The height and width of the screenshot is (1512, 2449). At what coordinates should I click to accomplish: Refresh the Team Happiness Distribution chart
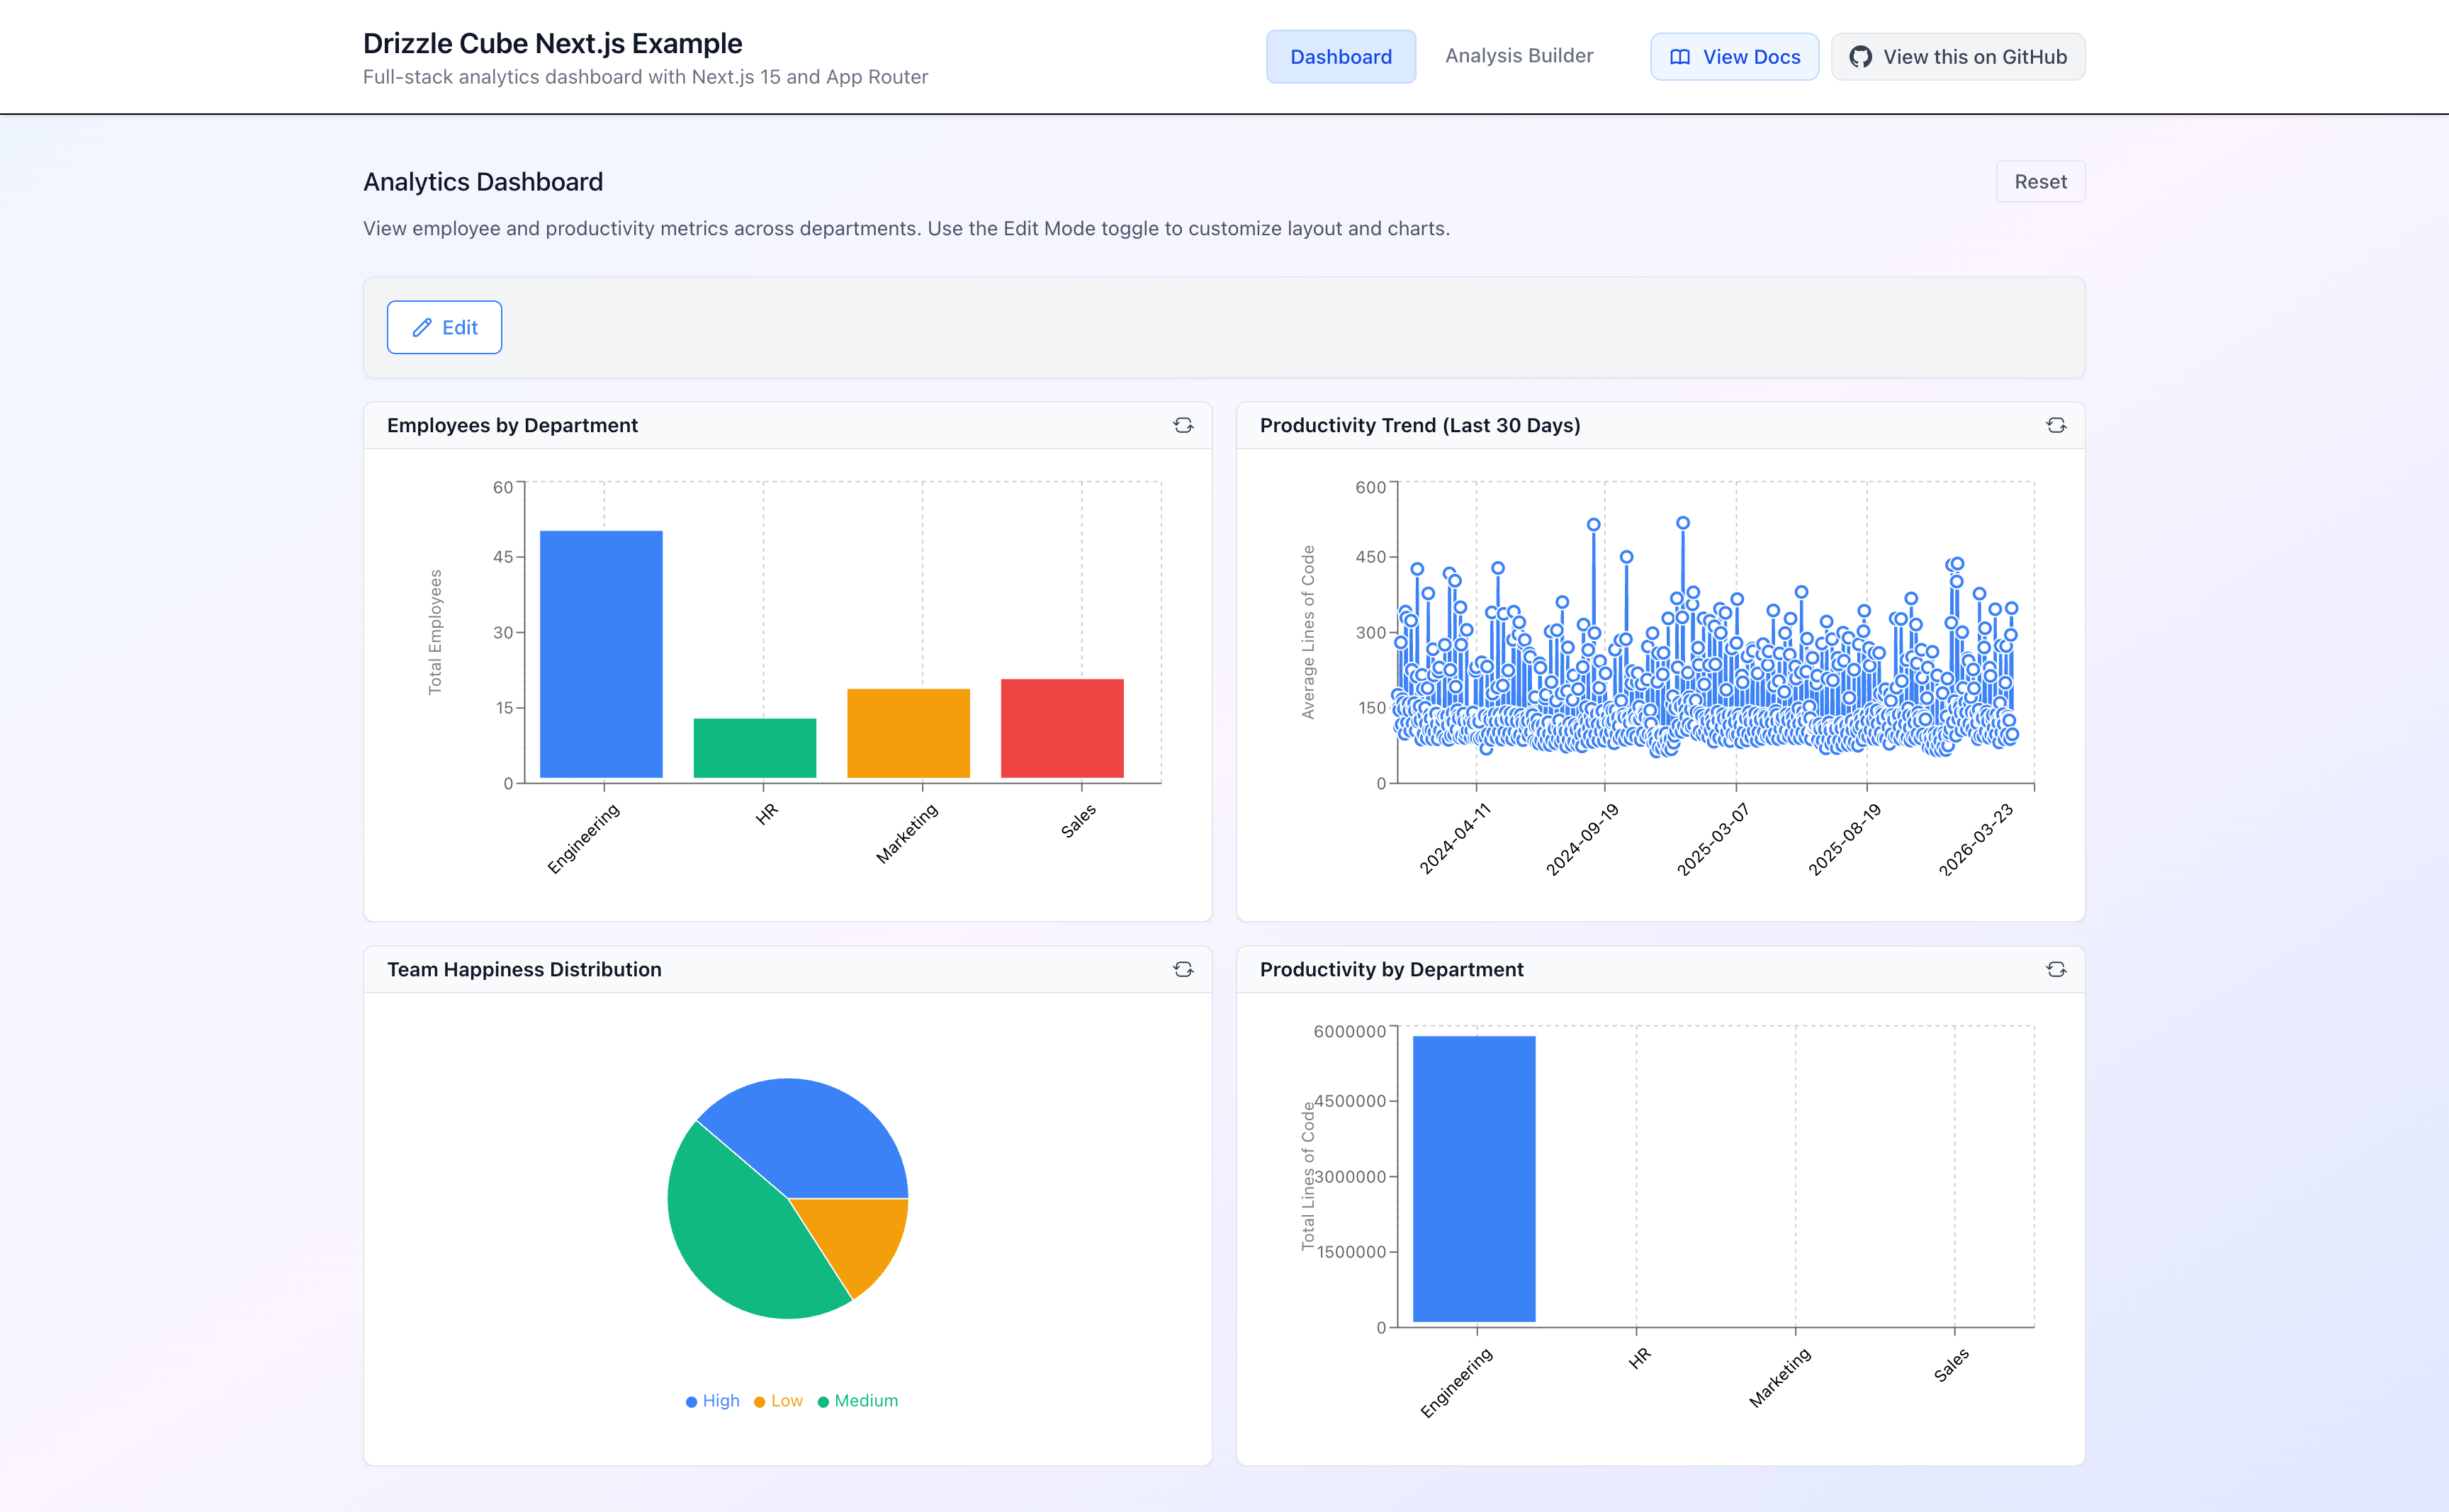pyautogui.click(x=1184, y=968)
